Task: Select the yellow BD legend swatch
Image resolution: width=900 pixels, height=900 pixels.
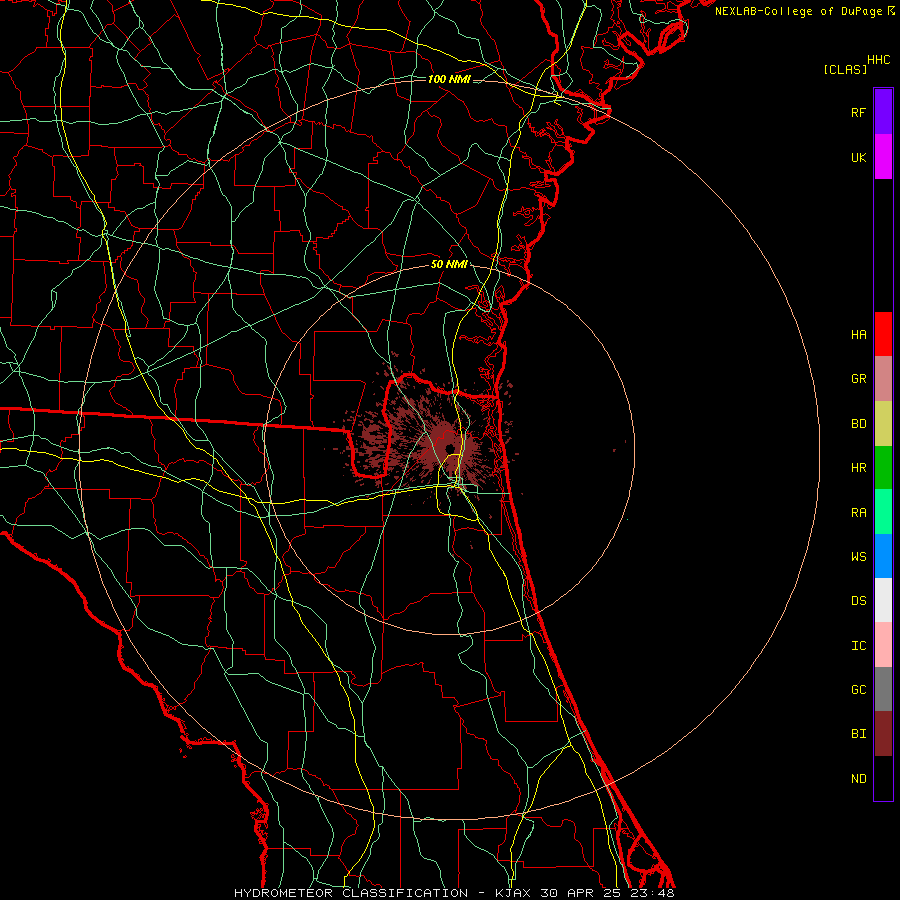Action: tap(883, 424)
